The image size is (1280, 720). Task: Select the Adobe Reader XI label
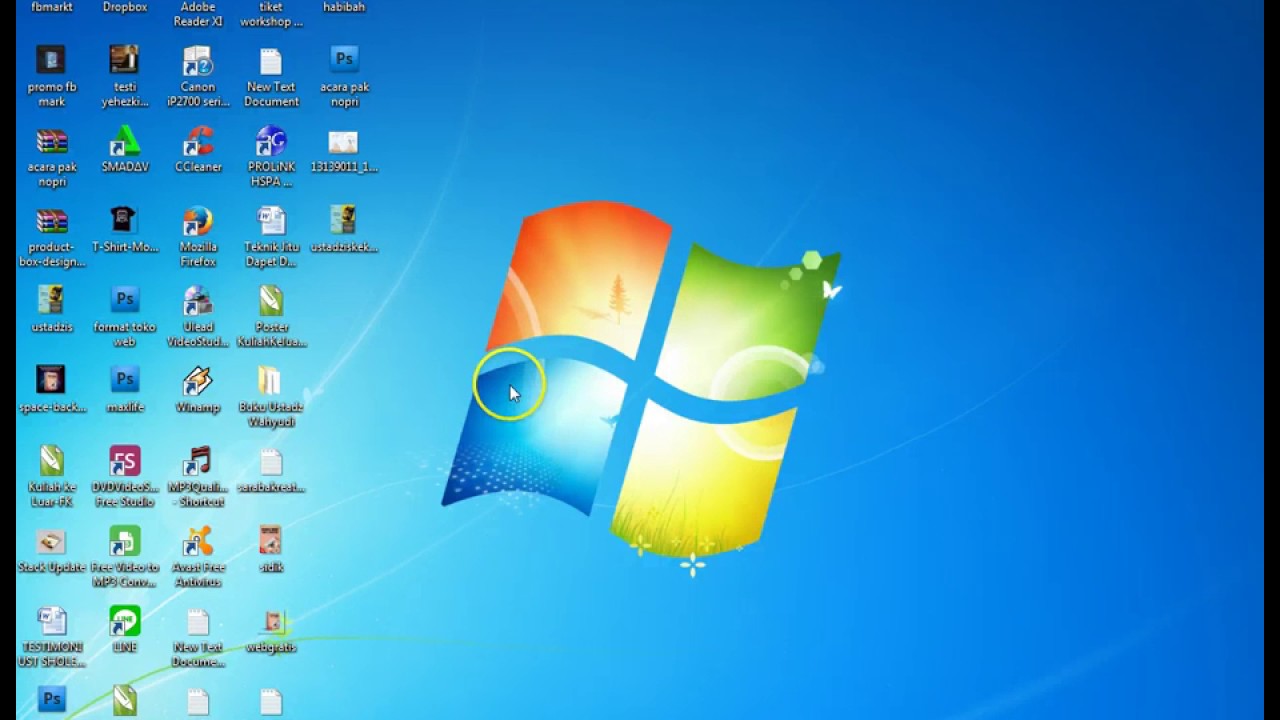click(x=198, y=14)
